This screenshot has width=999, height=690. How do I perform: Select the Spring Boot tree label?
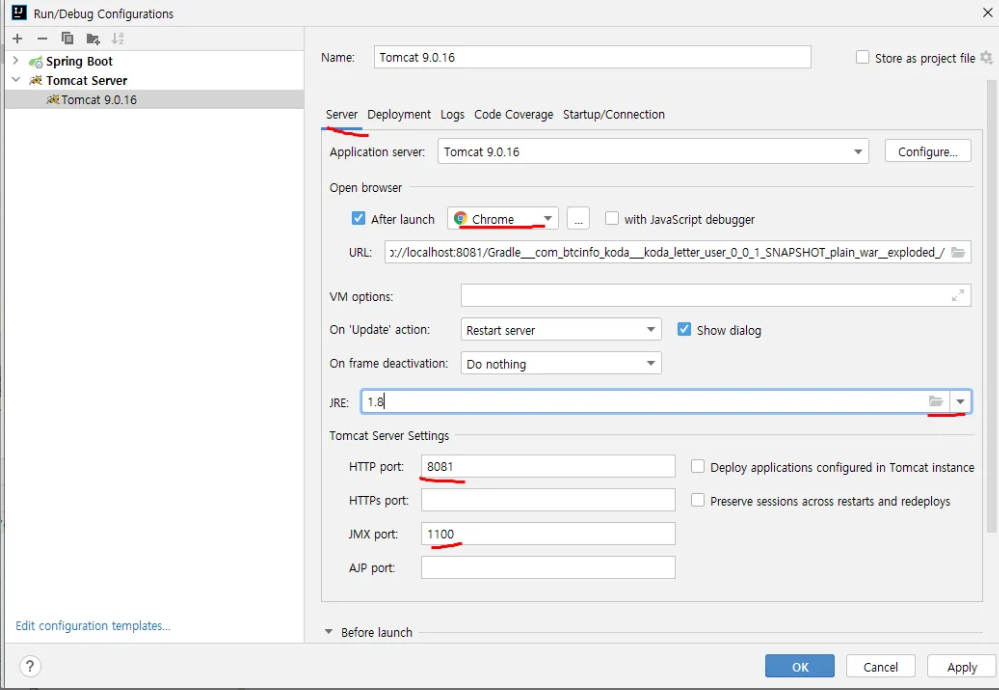coord(79,62)
